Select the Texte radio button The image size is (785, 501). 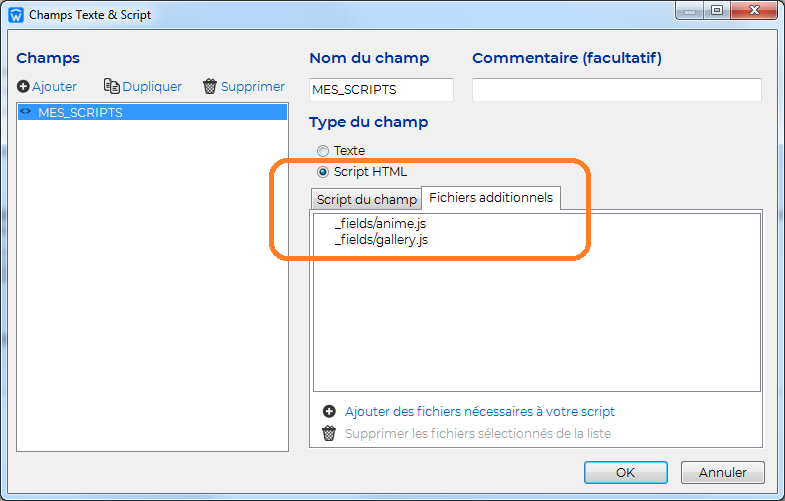(323, 151)
